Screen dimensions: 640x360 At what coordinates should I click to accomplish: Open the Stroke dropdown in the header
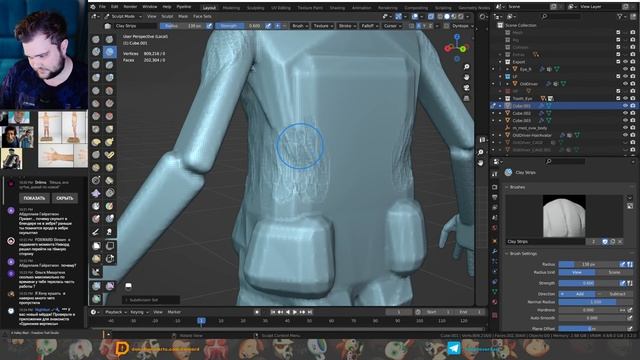[347, 26]
